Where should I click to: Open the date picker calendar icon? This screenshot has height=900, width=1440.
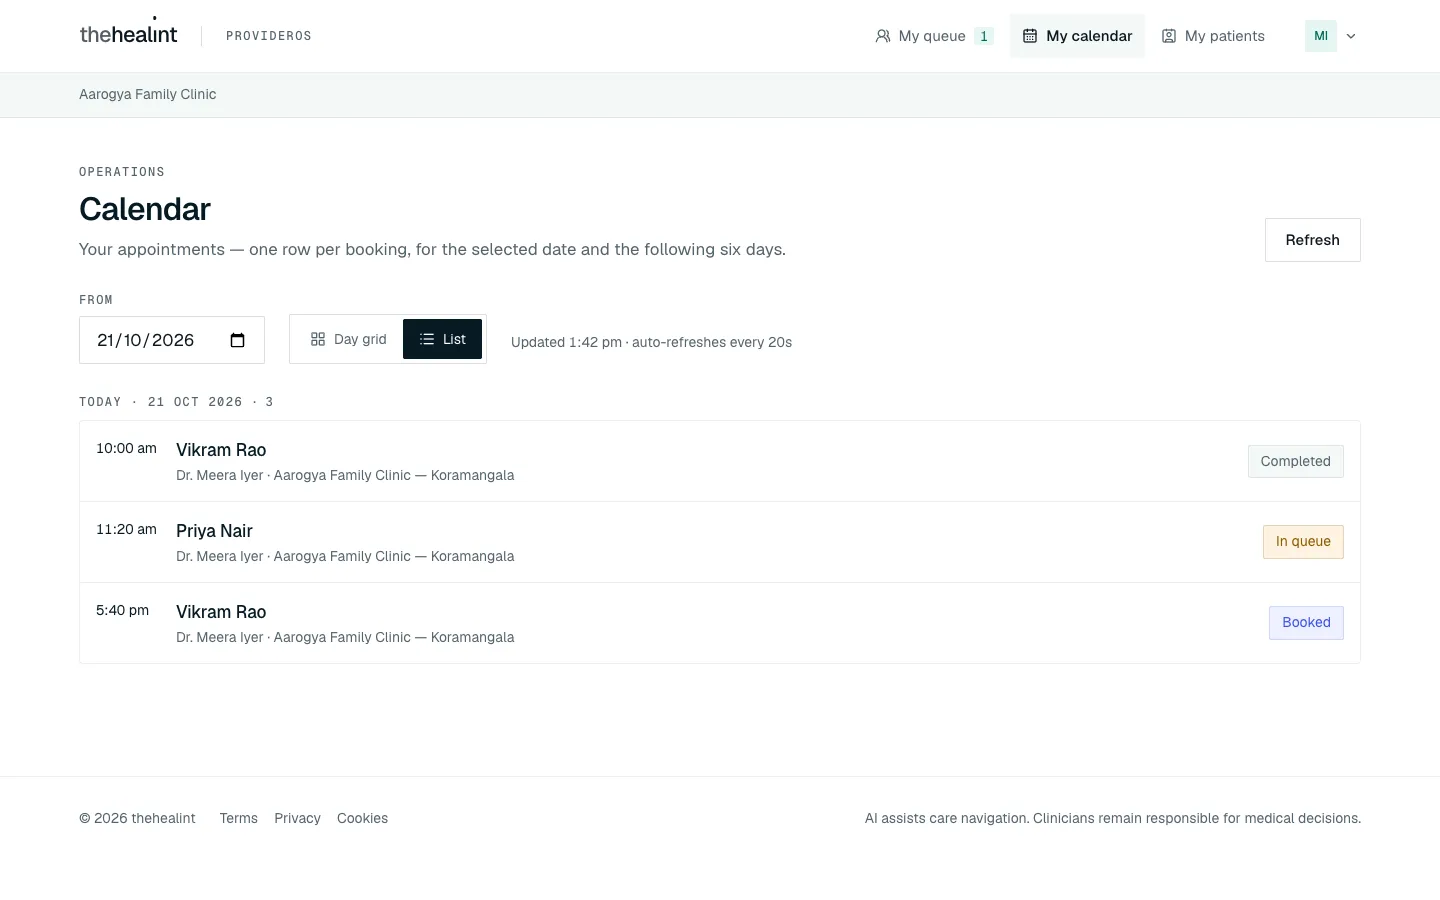coord(238,340)
